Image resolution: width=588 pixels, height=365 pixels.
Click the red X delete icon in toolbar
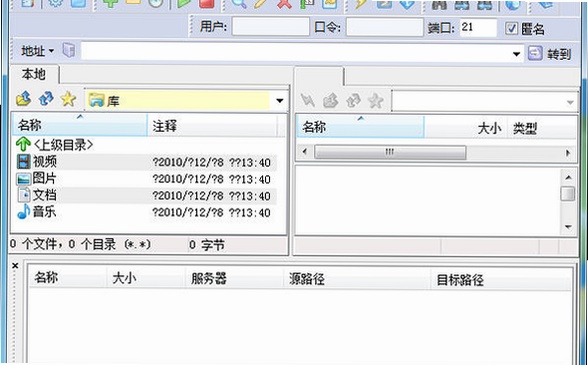(284, 4)
